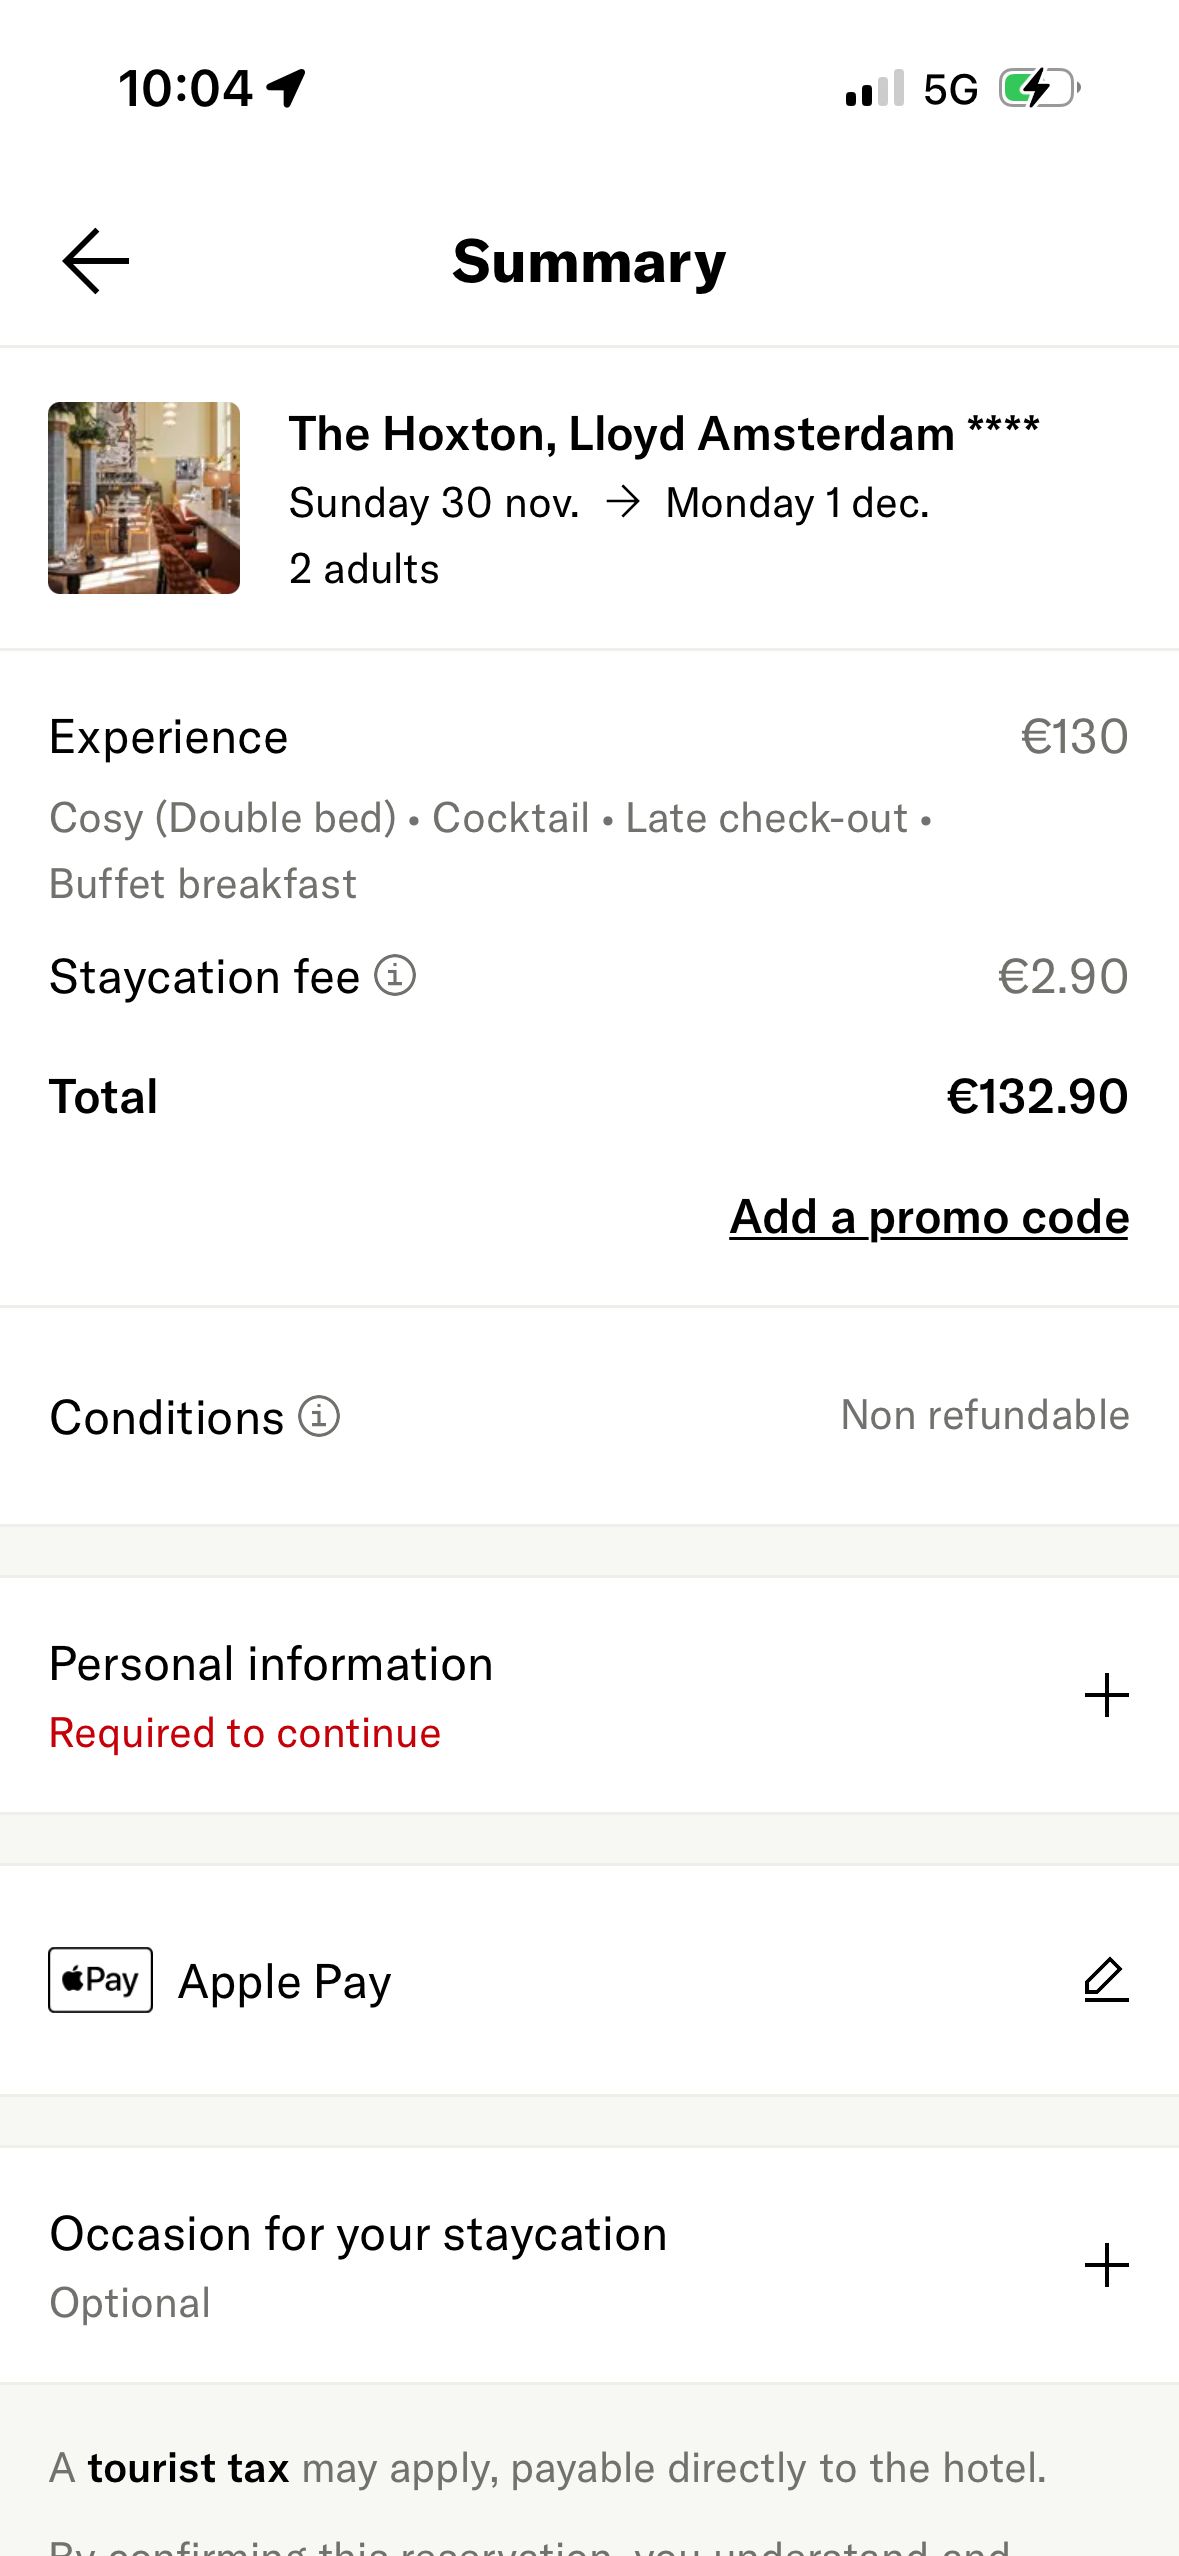This screenshot has width=1179, height=2556.
Task: Tap the status bar clock showing 10:04
Action: point(185,88)
